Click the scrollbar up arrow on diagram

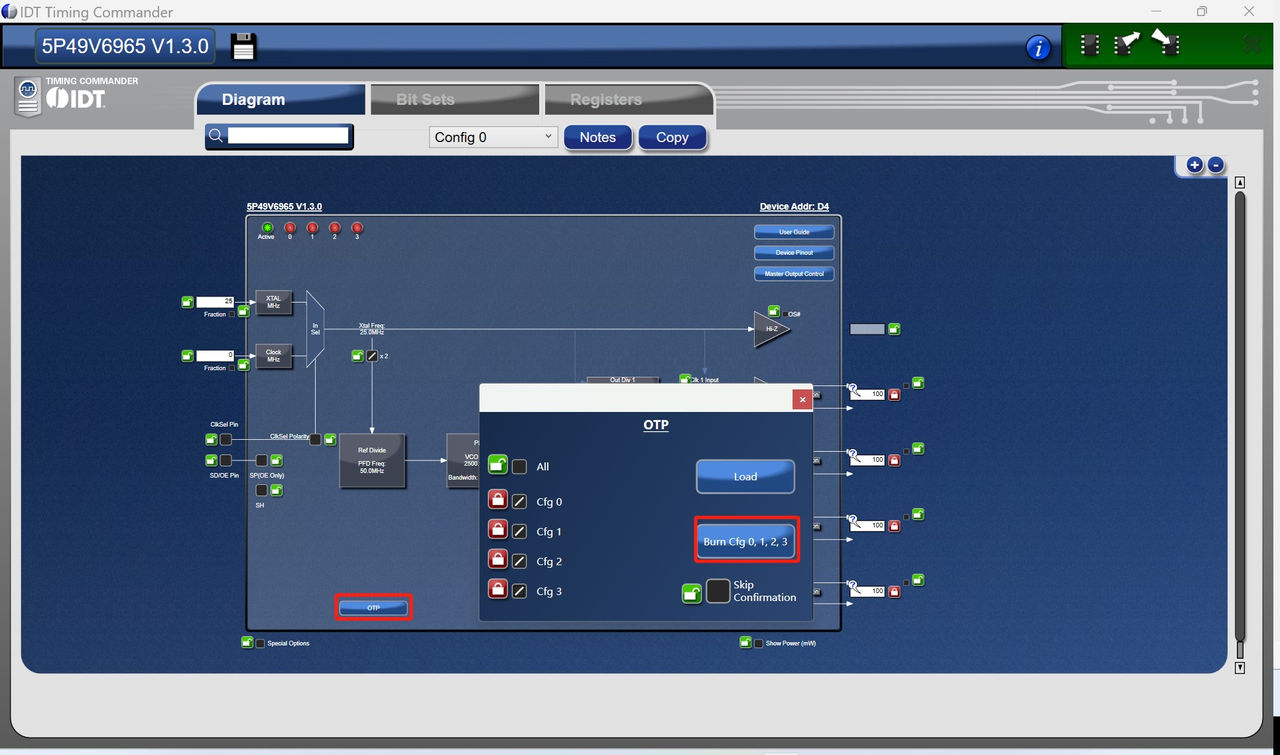[x=1240, y=183]
